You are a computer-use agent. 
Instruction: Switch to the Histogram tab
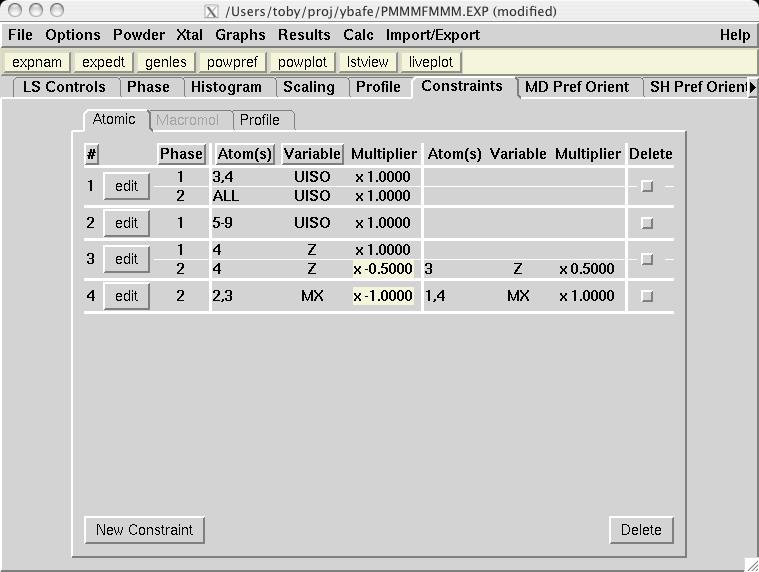point(226,87)
